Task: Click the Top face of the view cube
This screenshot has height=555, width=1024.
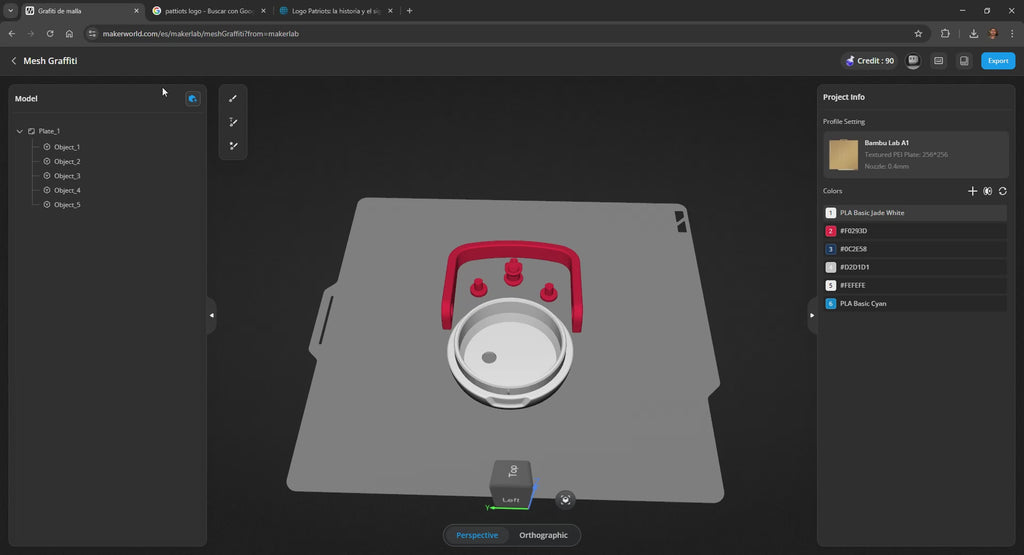Action: [x=513, y=471]
